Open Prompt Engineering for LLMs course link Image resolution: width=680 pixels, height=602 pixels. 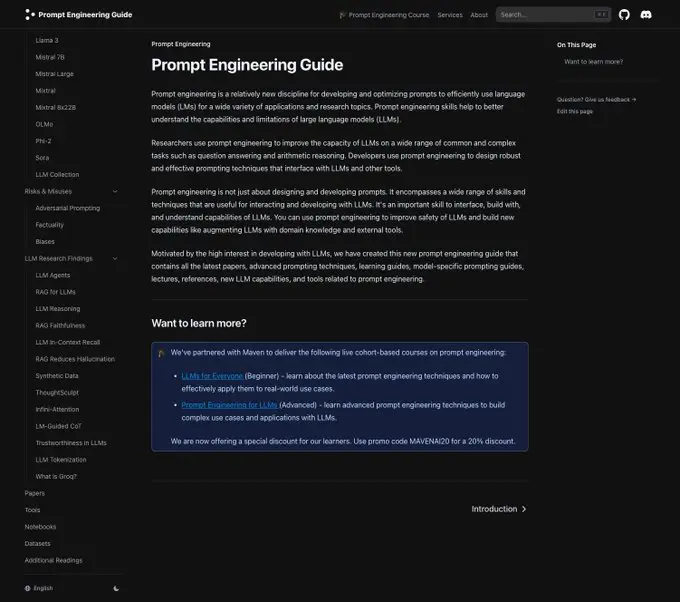coord(229,405)
